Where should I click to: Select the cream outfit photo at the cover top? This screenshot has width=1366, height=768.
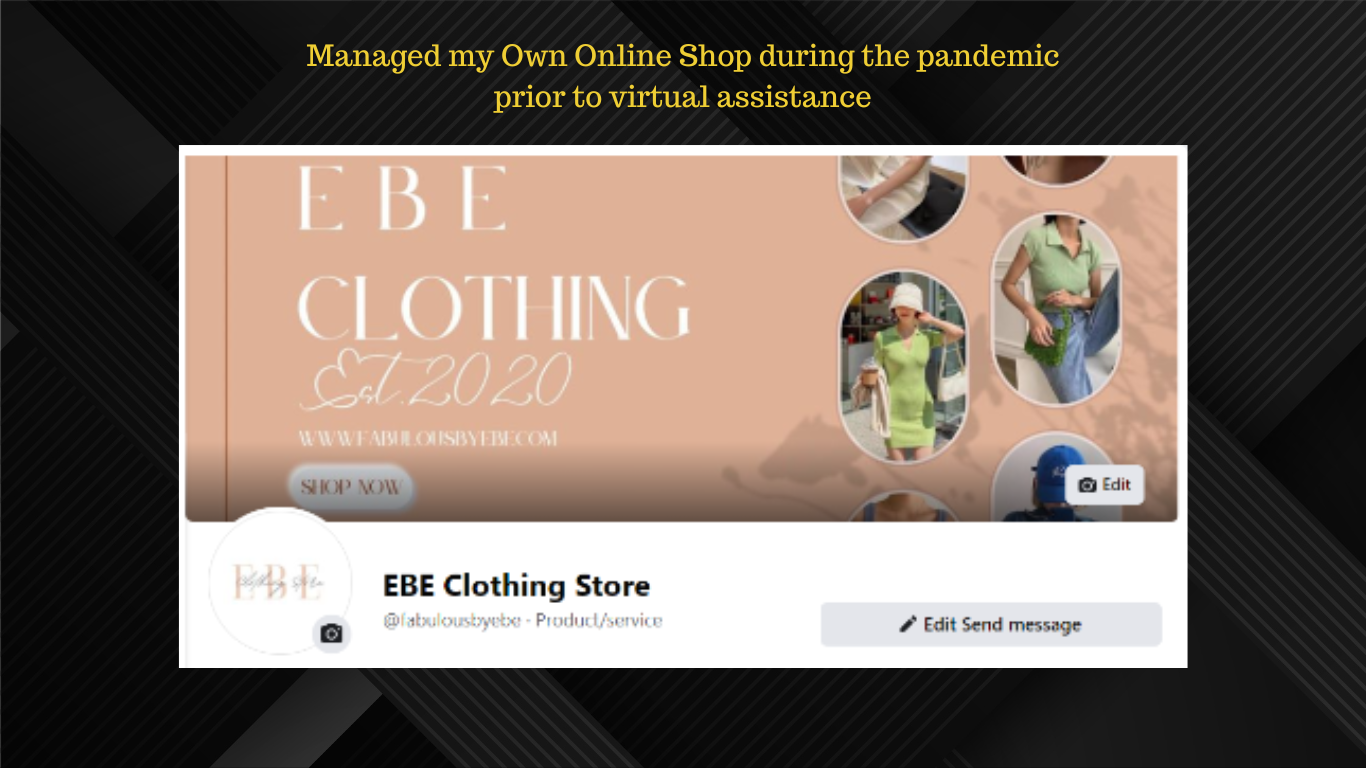click(x=903, y=198)
